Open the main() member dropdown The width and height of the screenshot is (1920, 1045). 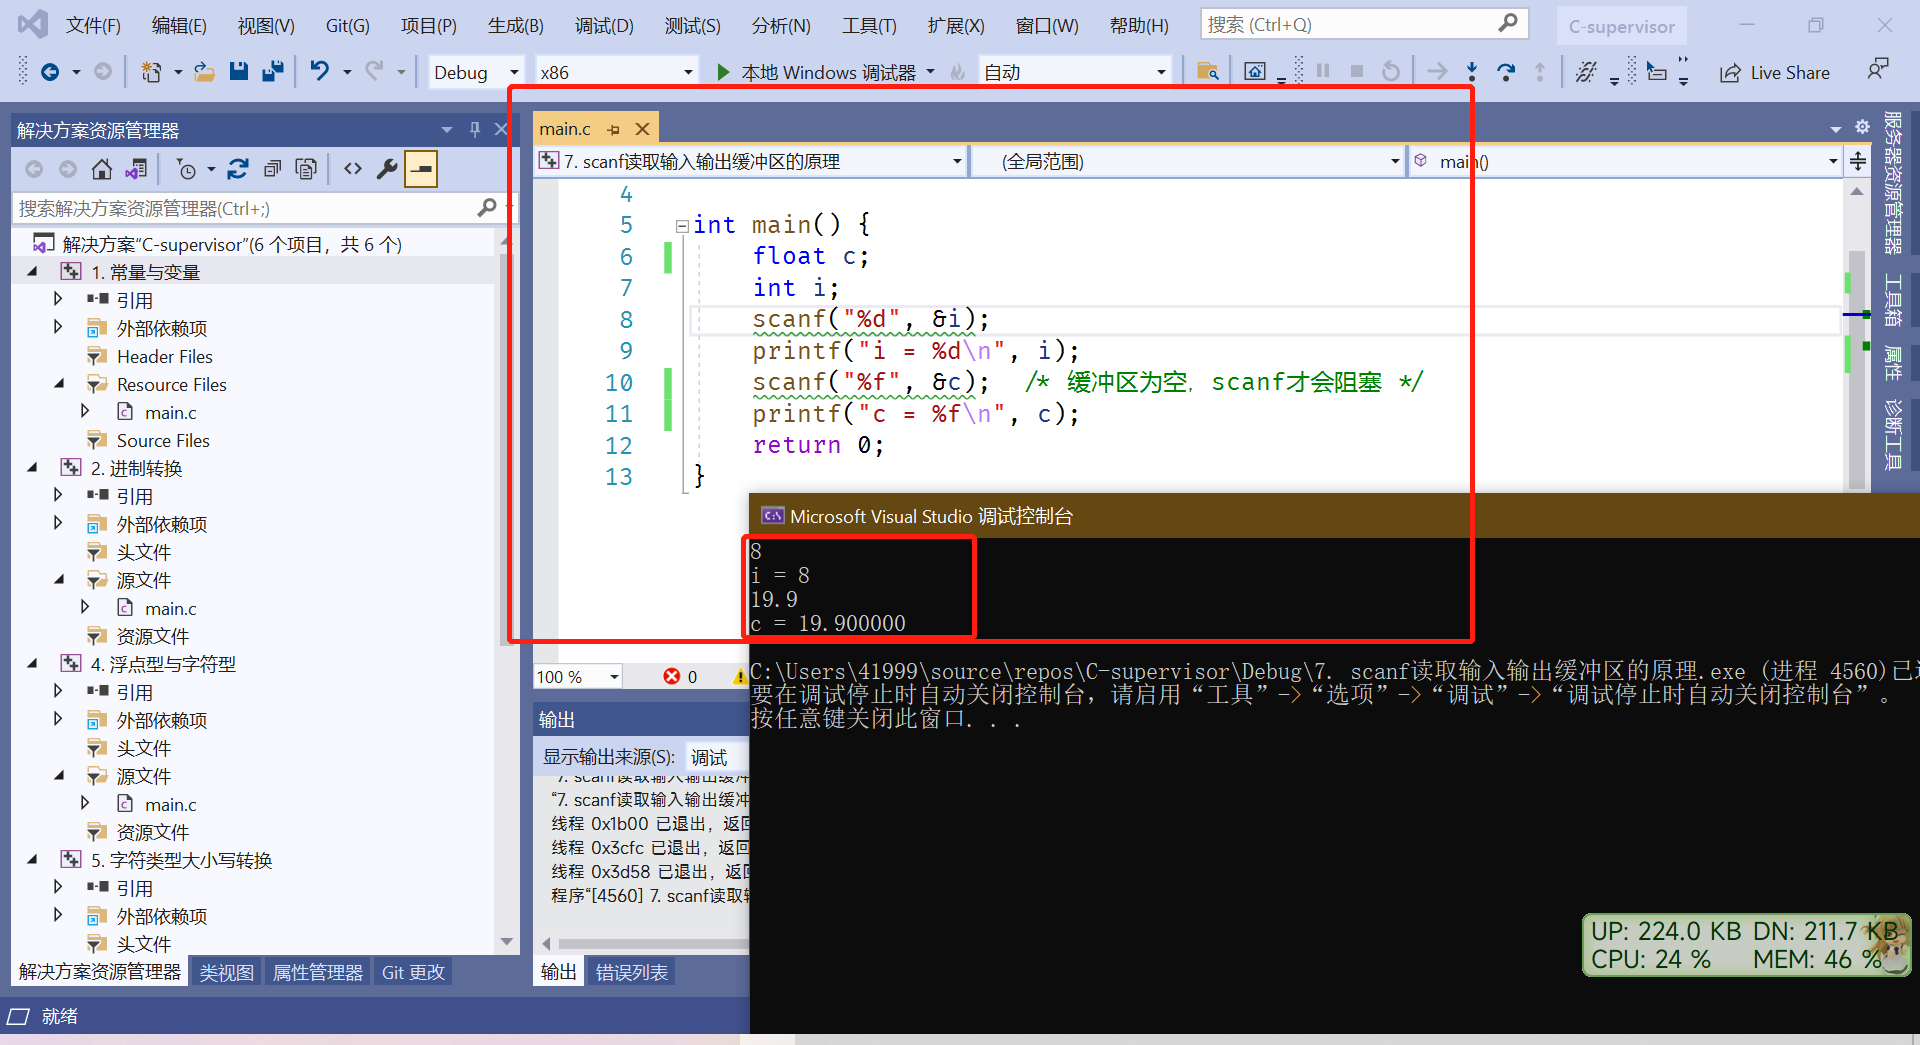[x=1832, y=161]
